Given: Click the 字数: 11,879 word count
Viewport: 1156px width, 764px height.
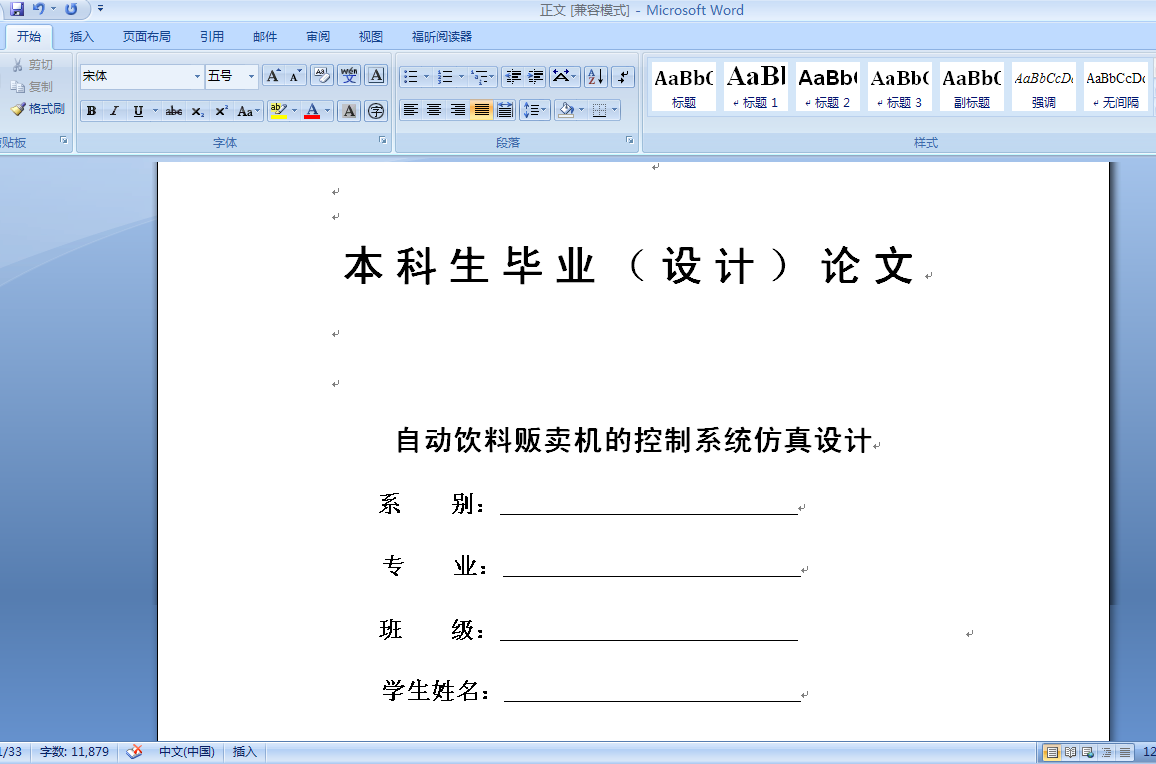Looking at the screenshot, I should 74,751.
